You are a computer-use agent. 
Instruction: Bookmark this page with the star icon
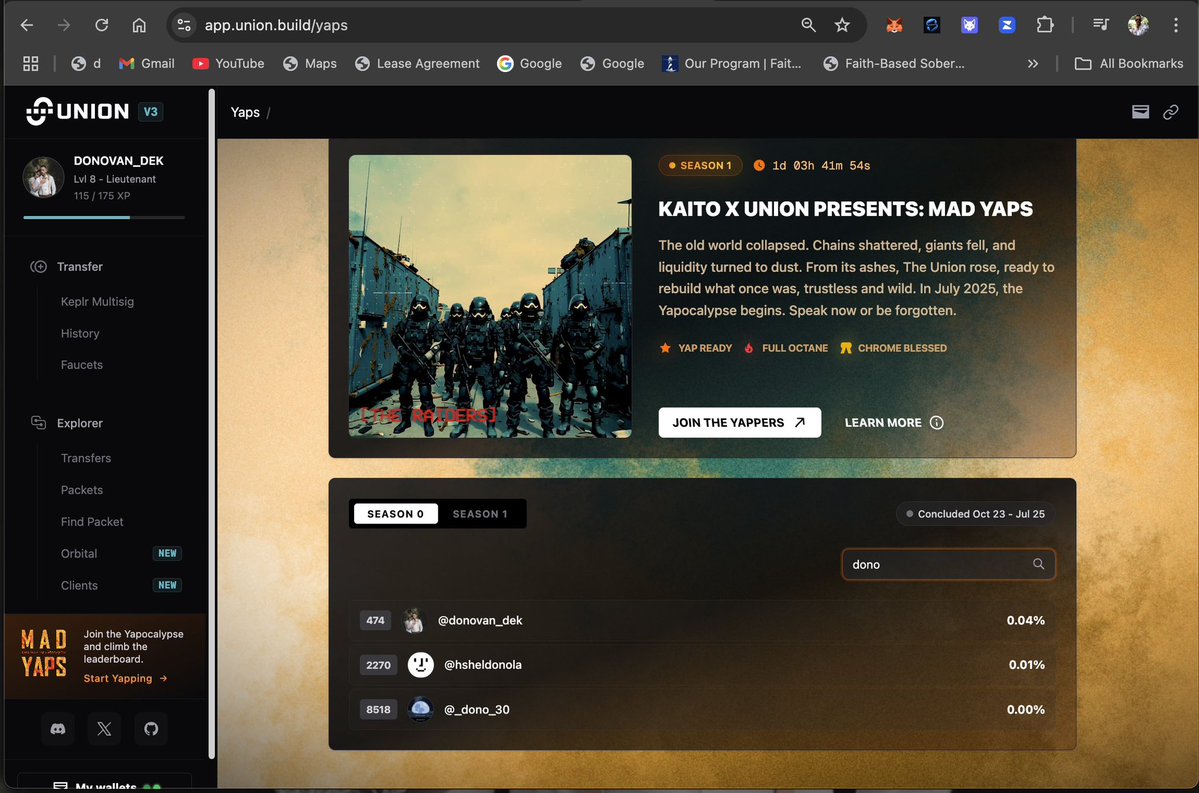(x=842, y=25)
